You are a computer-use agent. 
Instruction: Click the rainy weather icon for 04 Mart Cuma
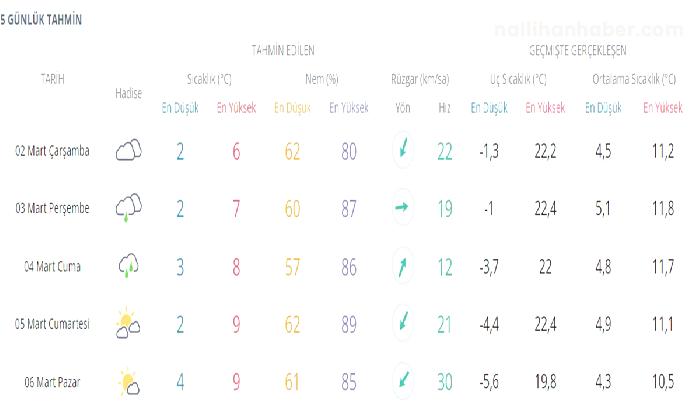(129, 265)
